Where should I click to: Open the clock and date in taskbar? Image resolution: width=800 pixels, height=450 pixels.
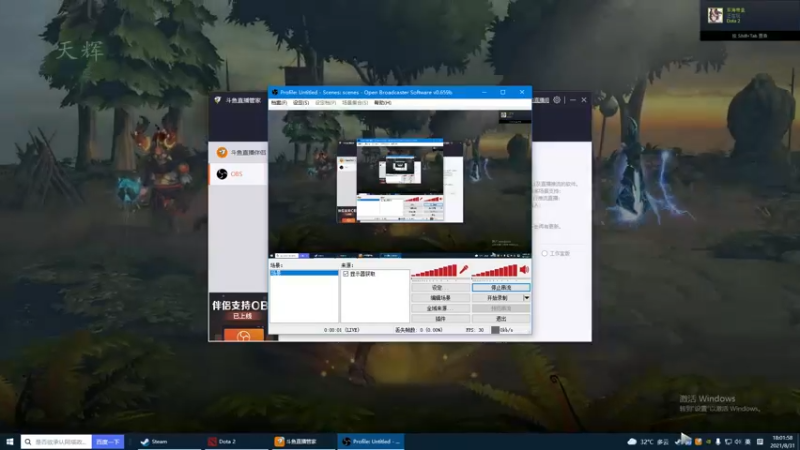[x=782, y=441]
